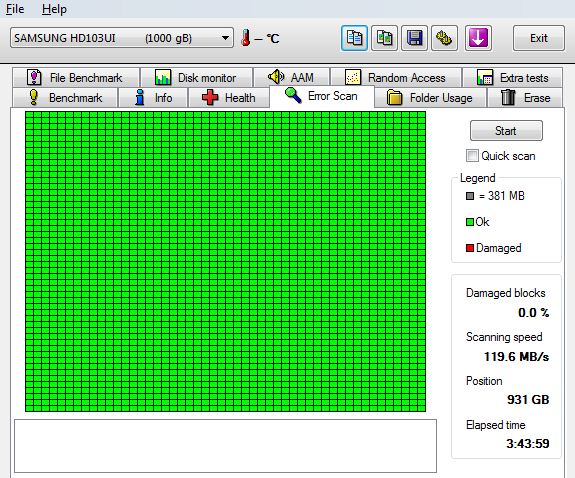This screenshot has width=575, height=478.
Task: Click the green Ok legend swatch
Action: click(x=470, y=222)
